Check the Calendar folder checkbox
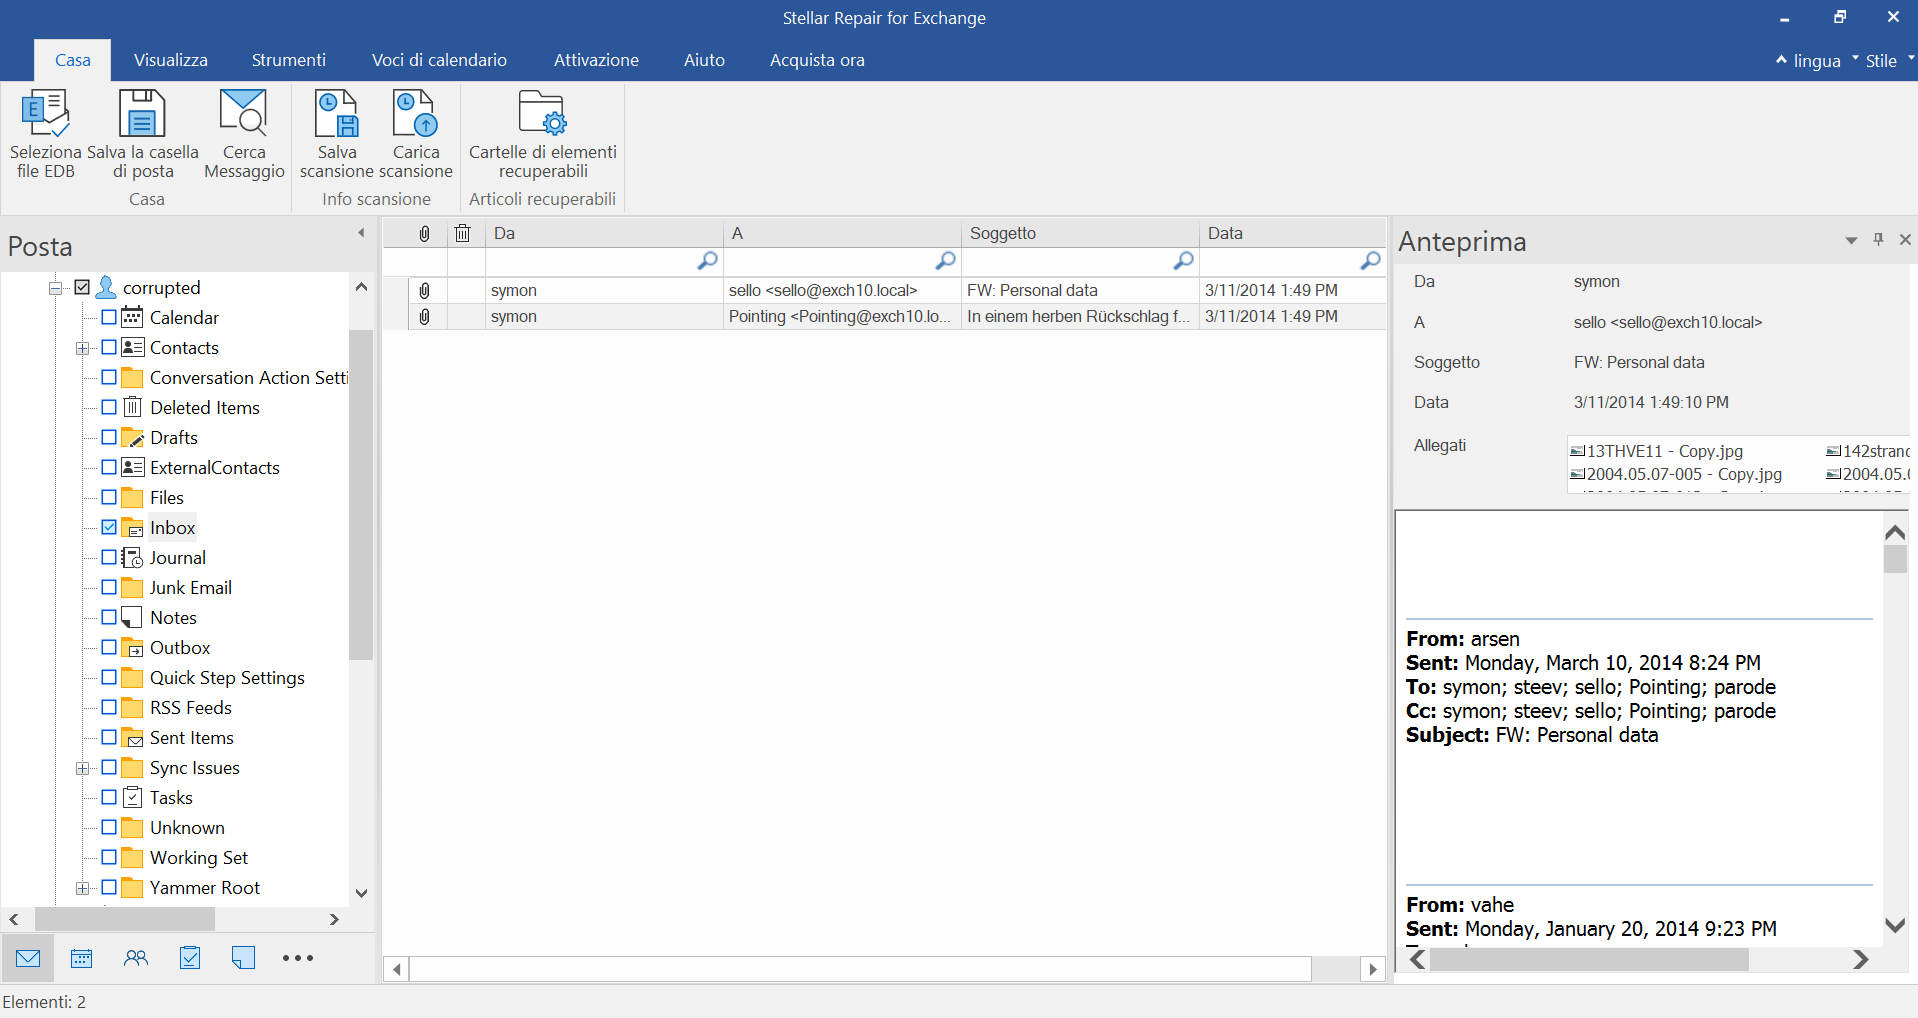 (x=109, y=317)
